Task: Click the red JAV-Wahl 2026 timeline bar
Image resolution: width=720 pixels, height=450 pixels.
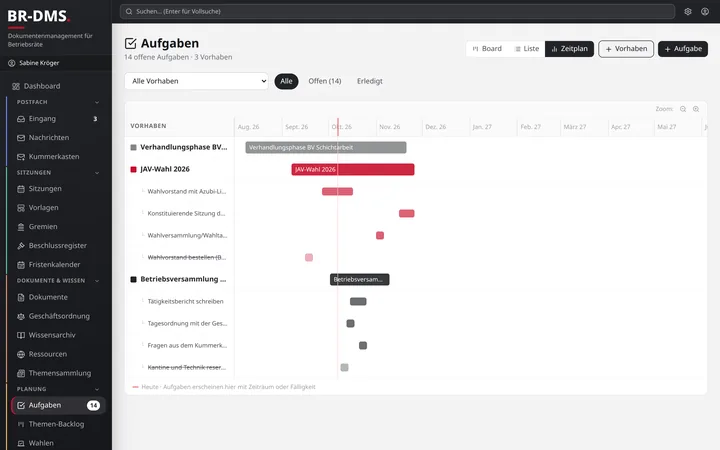Action: [x=353, y=169]
